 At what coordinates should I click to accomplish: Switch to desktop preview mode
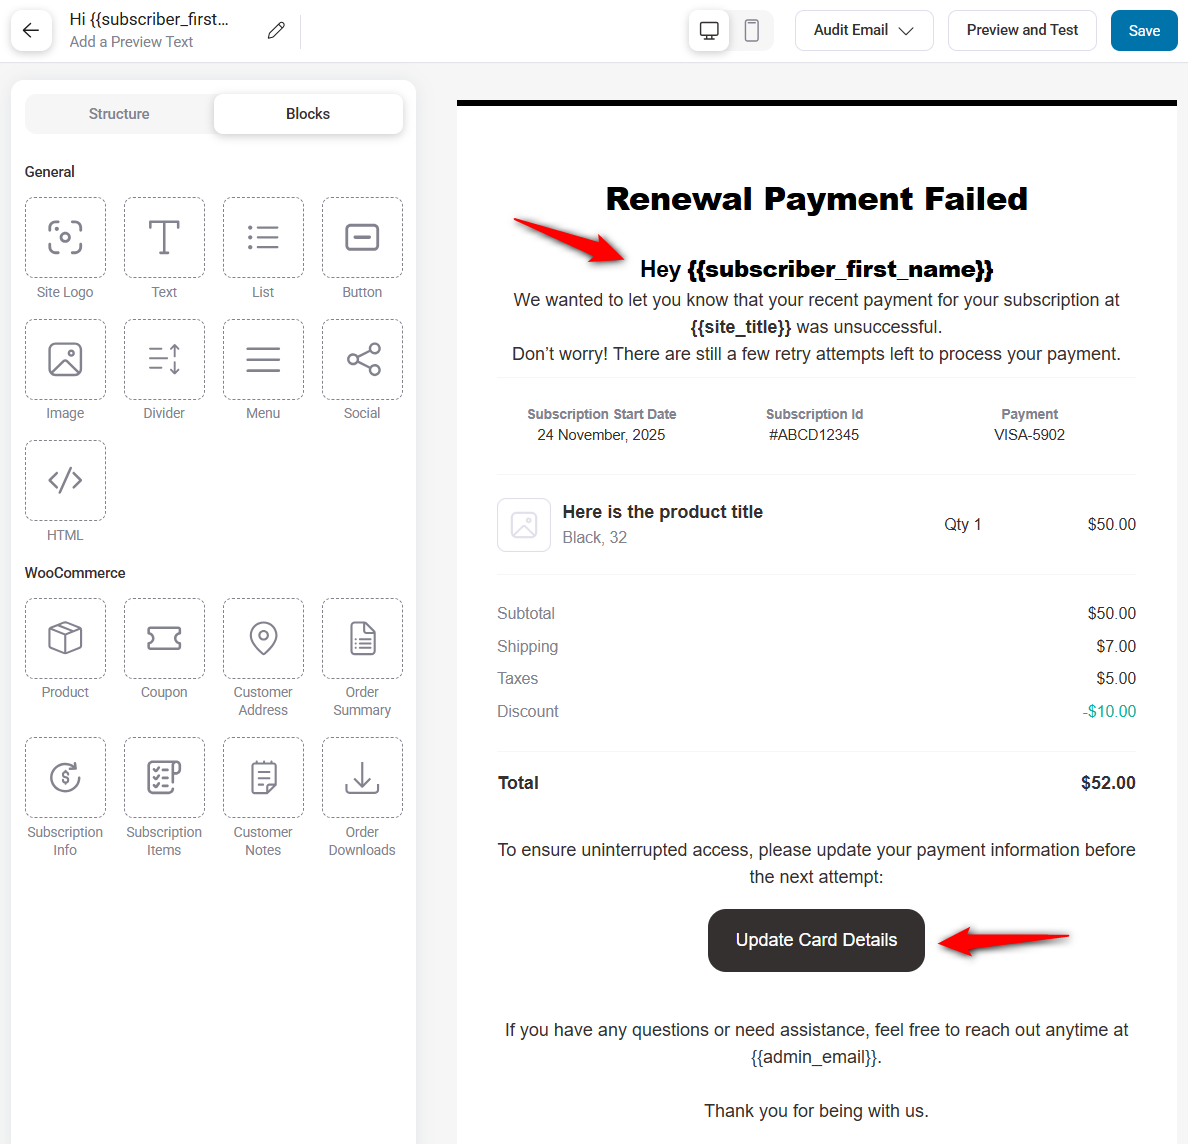(708, 30)
